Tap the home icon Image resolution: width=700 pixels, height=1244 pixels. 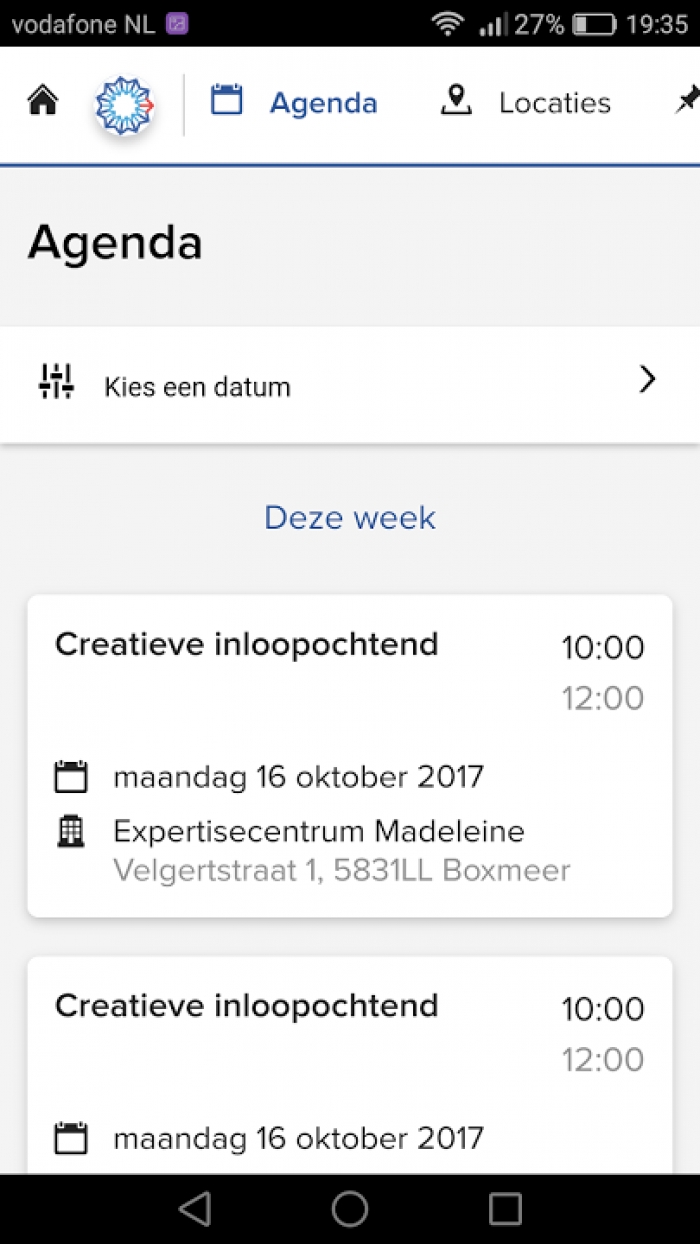coord(43,102)
